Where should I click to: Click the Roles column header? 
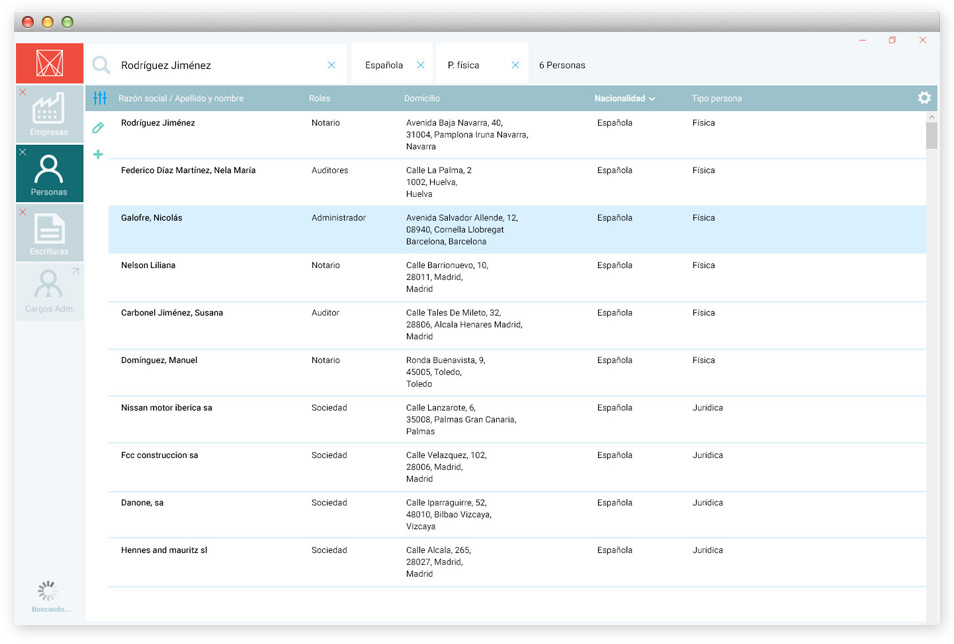point(320,99)
